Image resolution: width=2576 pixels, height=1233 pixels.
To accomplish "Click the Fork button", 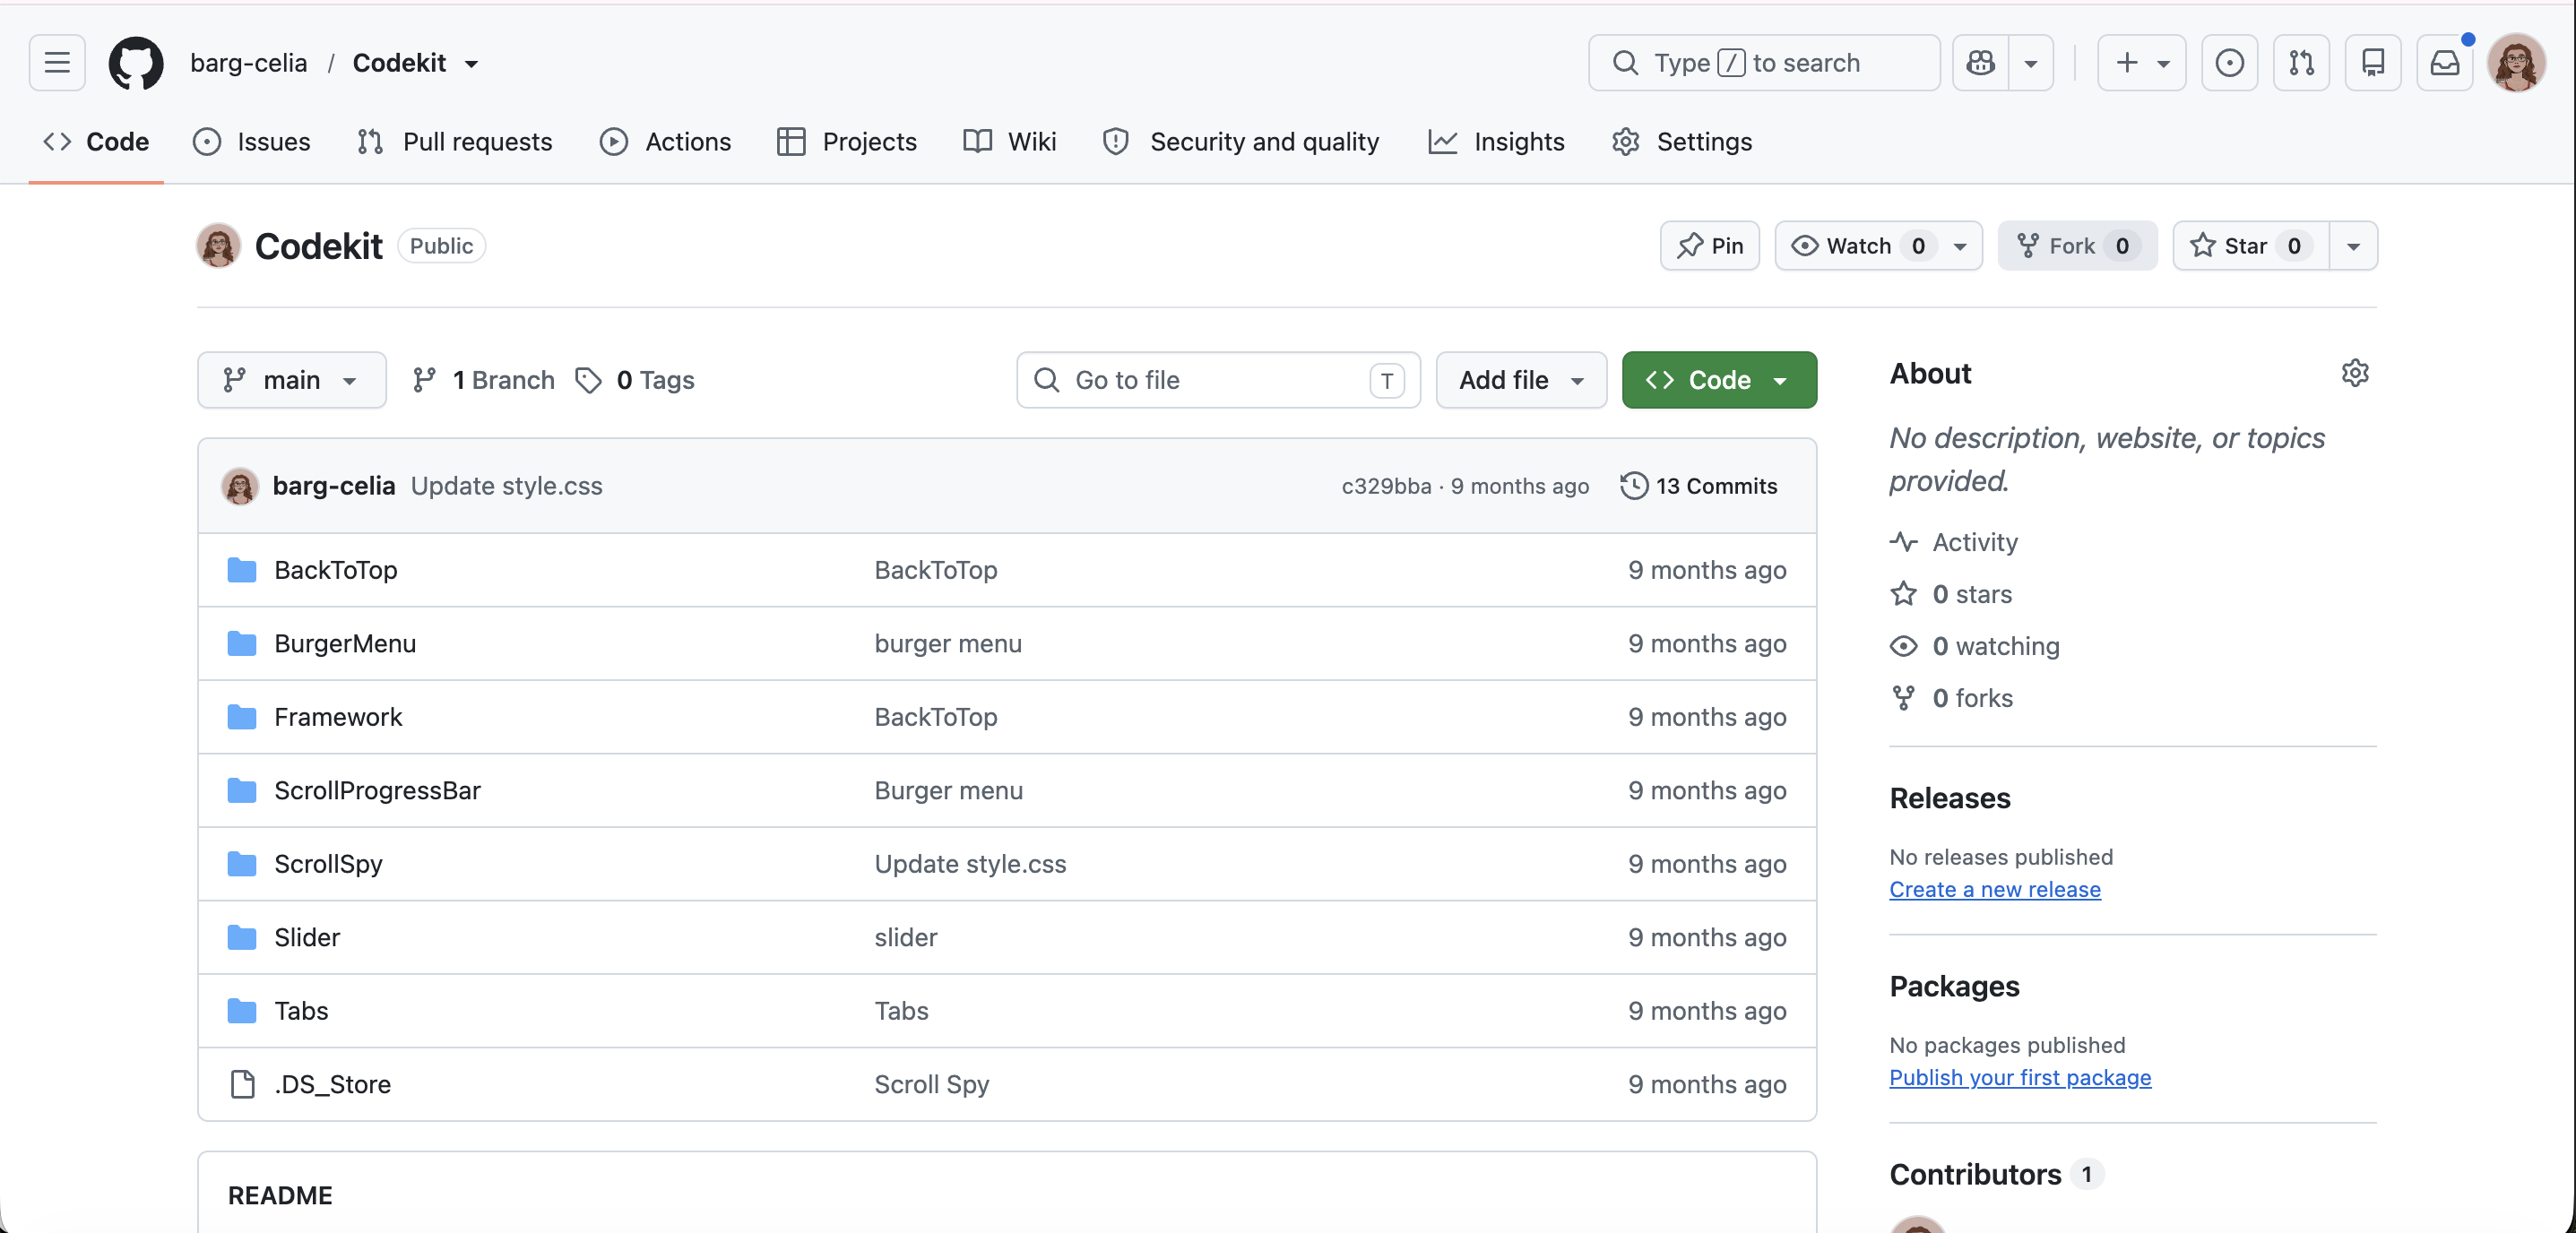I will click(x=2077, y=246).
